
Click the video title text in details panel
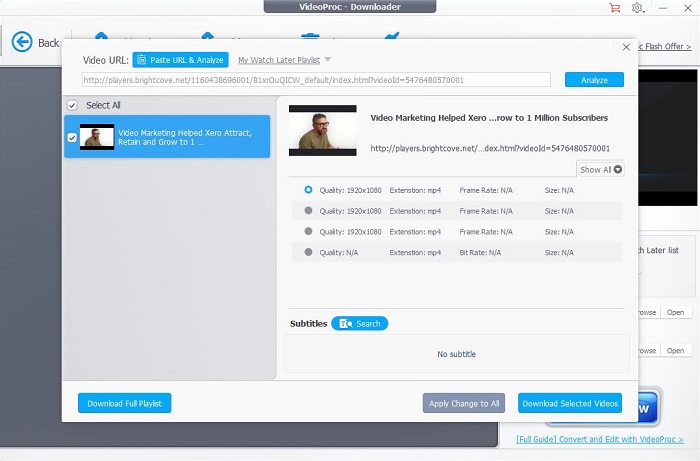point(489,118)
